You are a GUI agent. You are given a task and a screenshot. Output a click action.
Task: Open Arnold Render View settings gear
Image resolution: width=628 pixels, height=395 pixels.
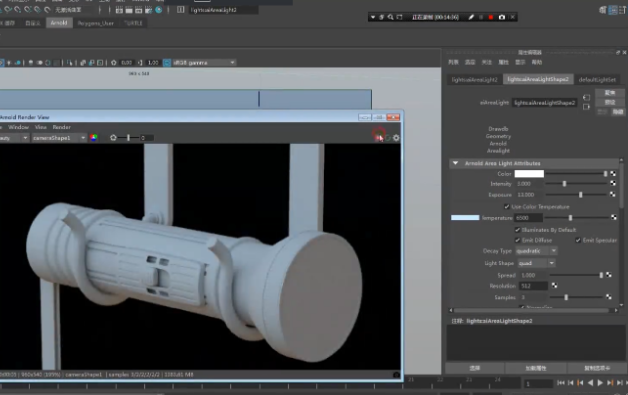tap(396, 138)
